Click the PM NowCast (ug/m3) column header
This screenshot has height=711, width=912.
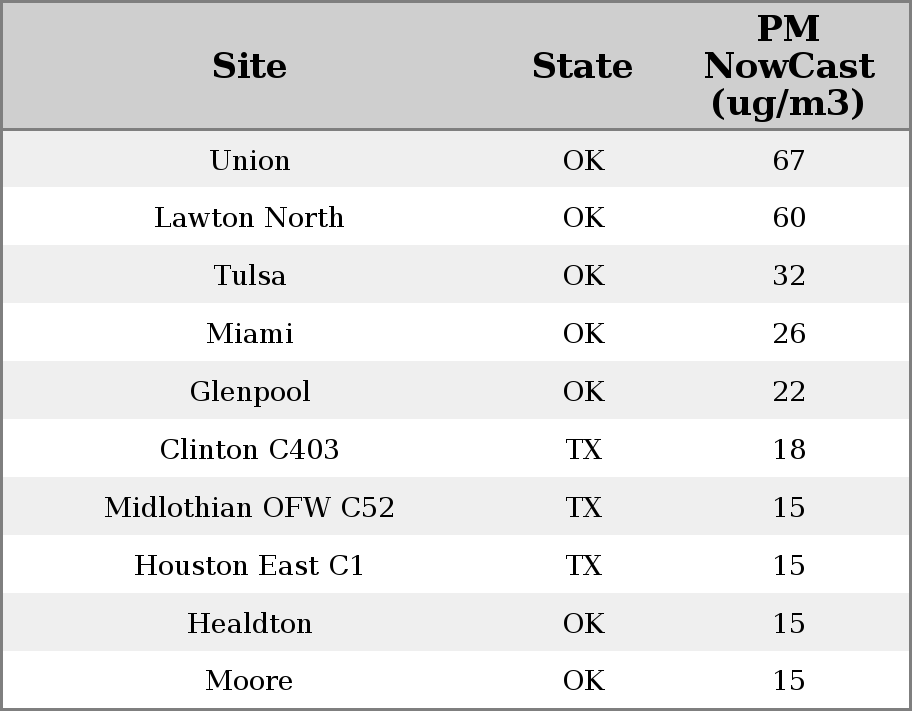[x=789, y=66]
